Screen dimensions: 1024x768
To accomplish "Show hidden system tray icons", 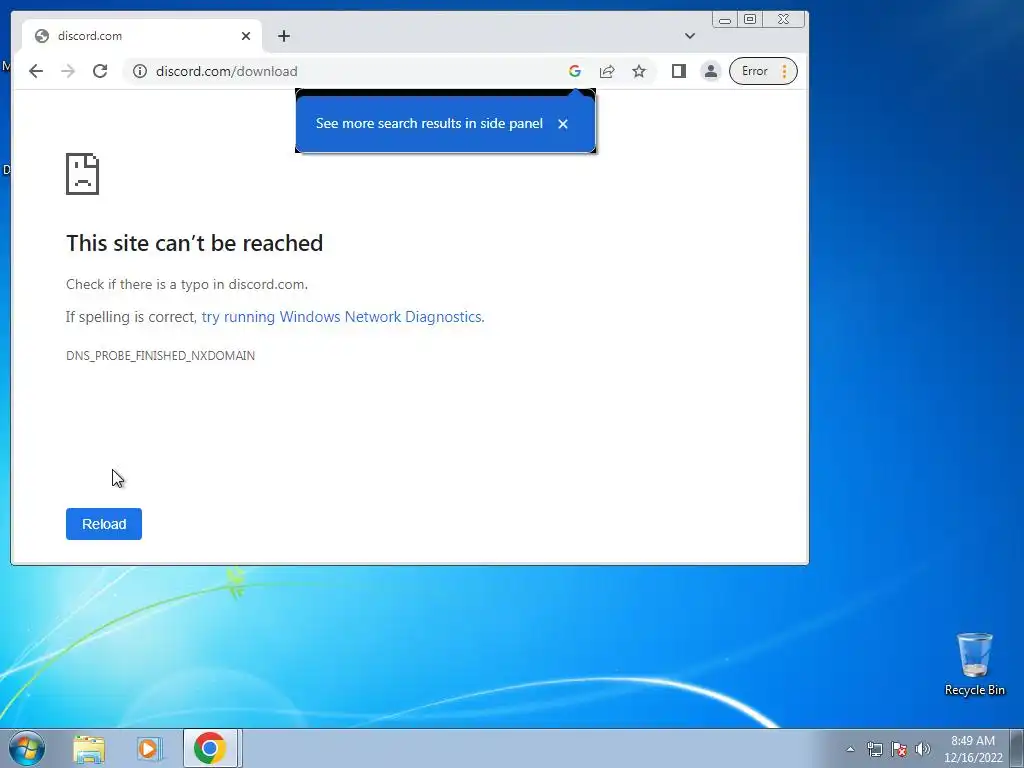I will 850,749.
